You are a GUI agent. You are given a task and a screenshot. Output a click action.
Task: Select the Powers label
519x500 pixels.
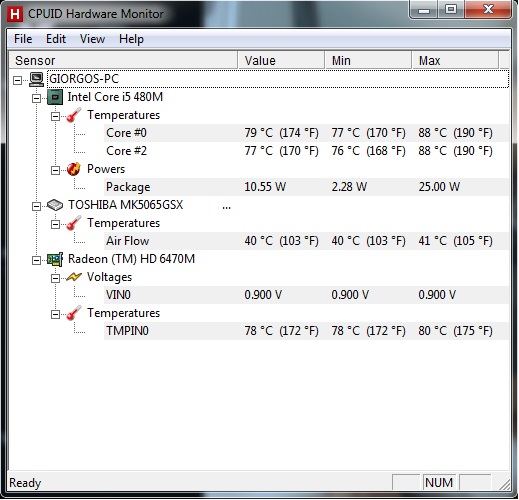tap(106, 169)
